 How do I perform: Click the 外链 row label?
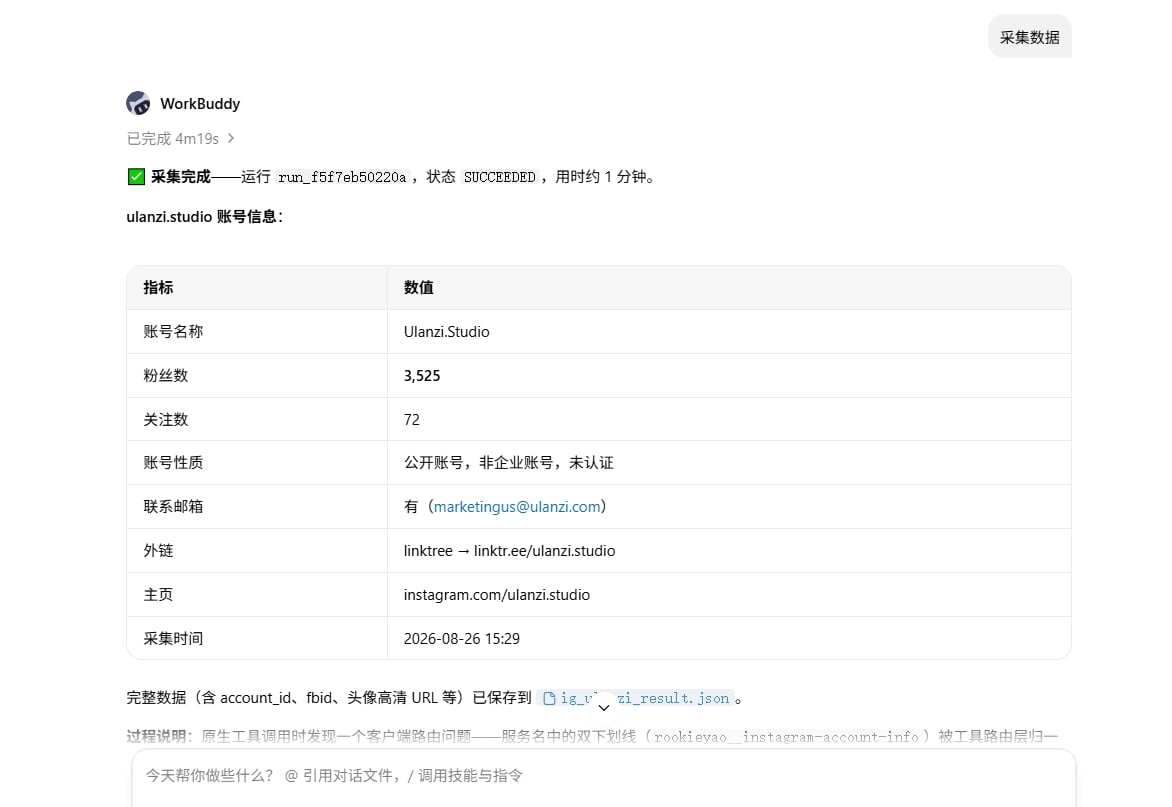pyautogui.click(x=158, y=551)
